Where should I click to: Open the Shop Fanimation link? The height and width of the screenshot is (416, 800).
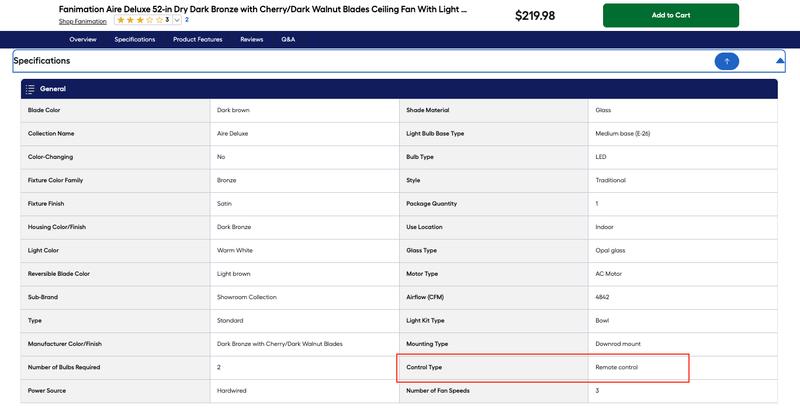[83, 21]
